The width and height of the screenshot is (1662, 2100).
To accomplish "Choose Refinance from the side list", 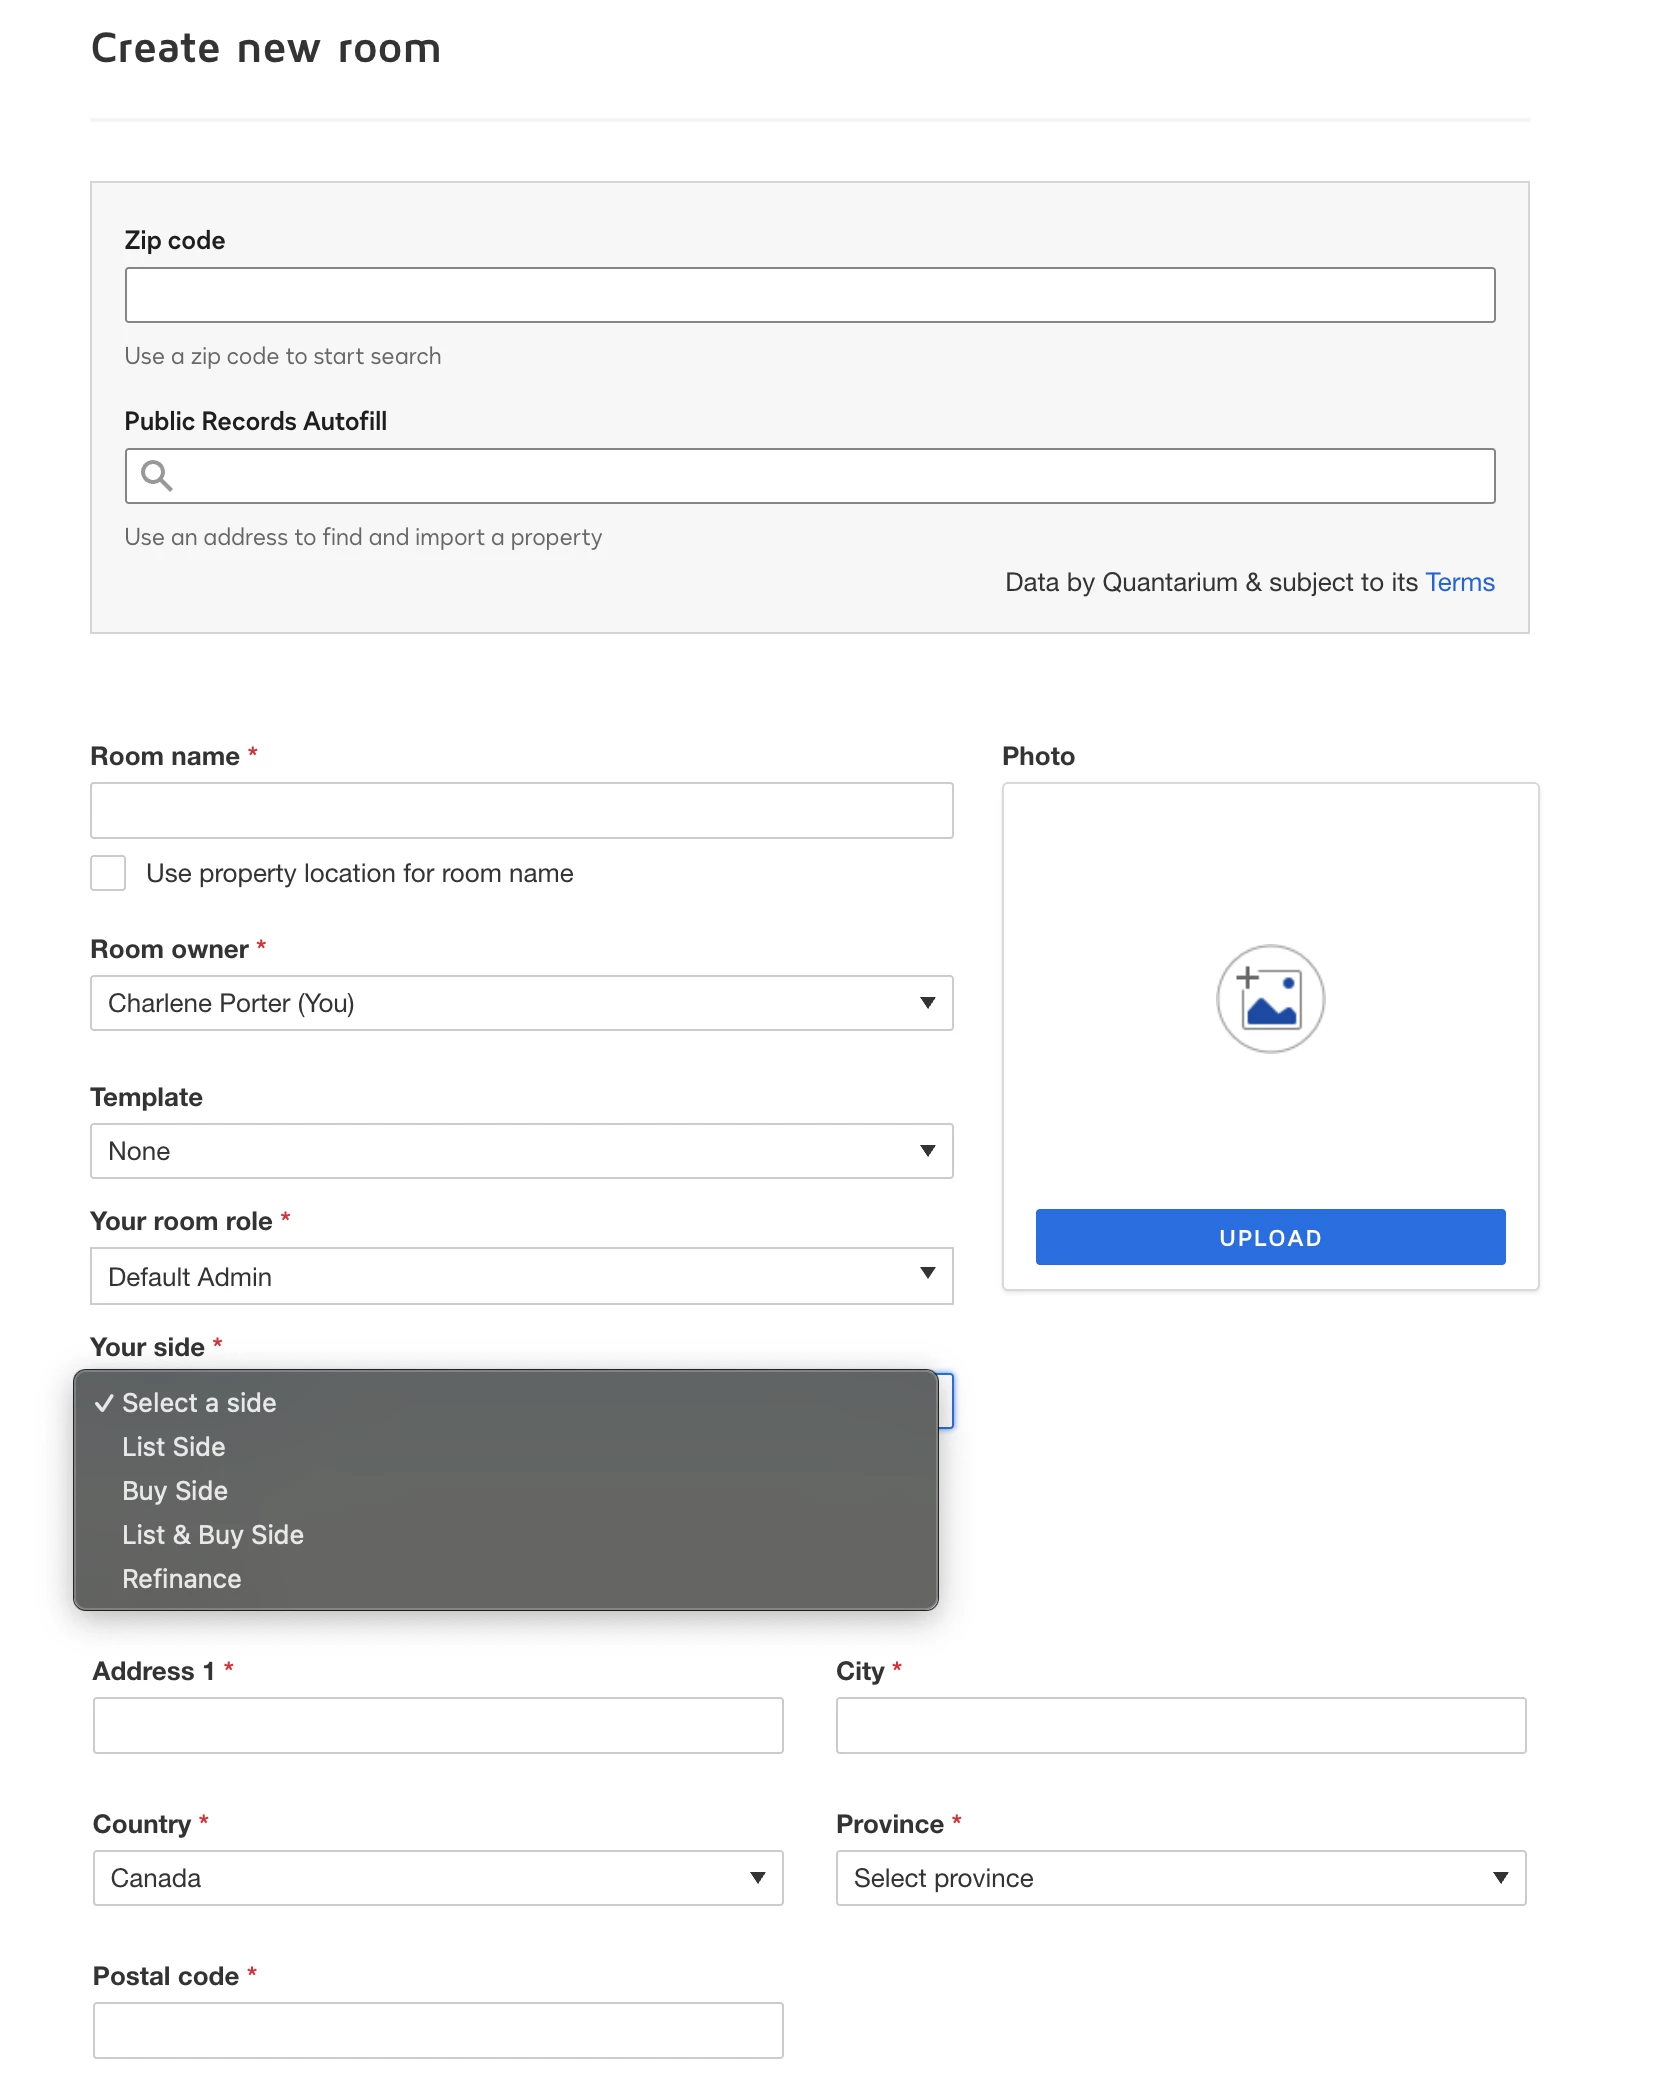I will (506, 1579).
